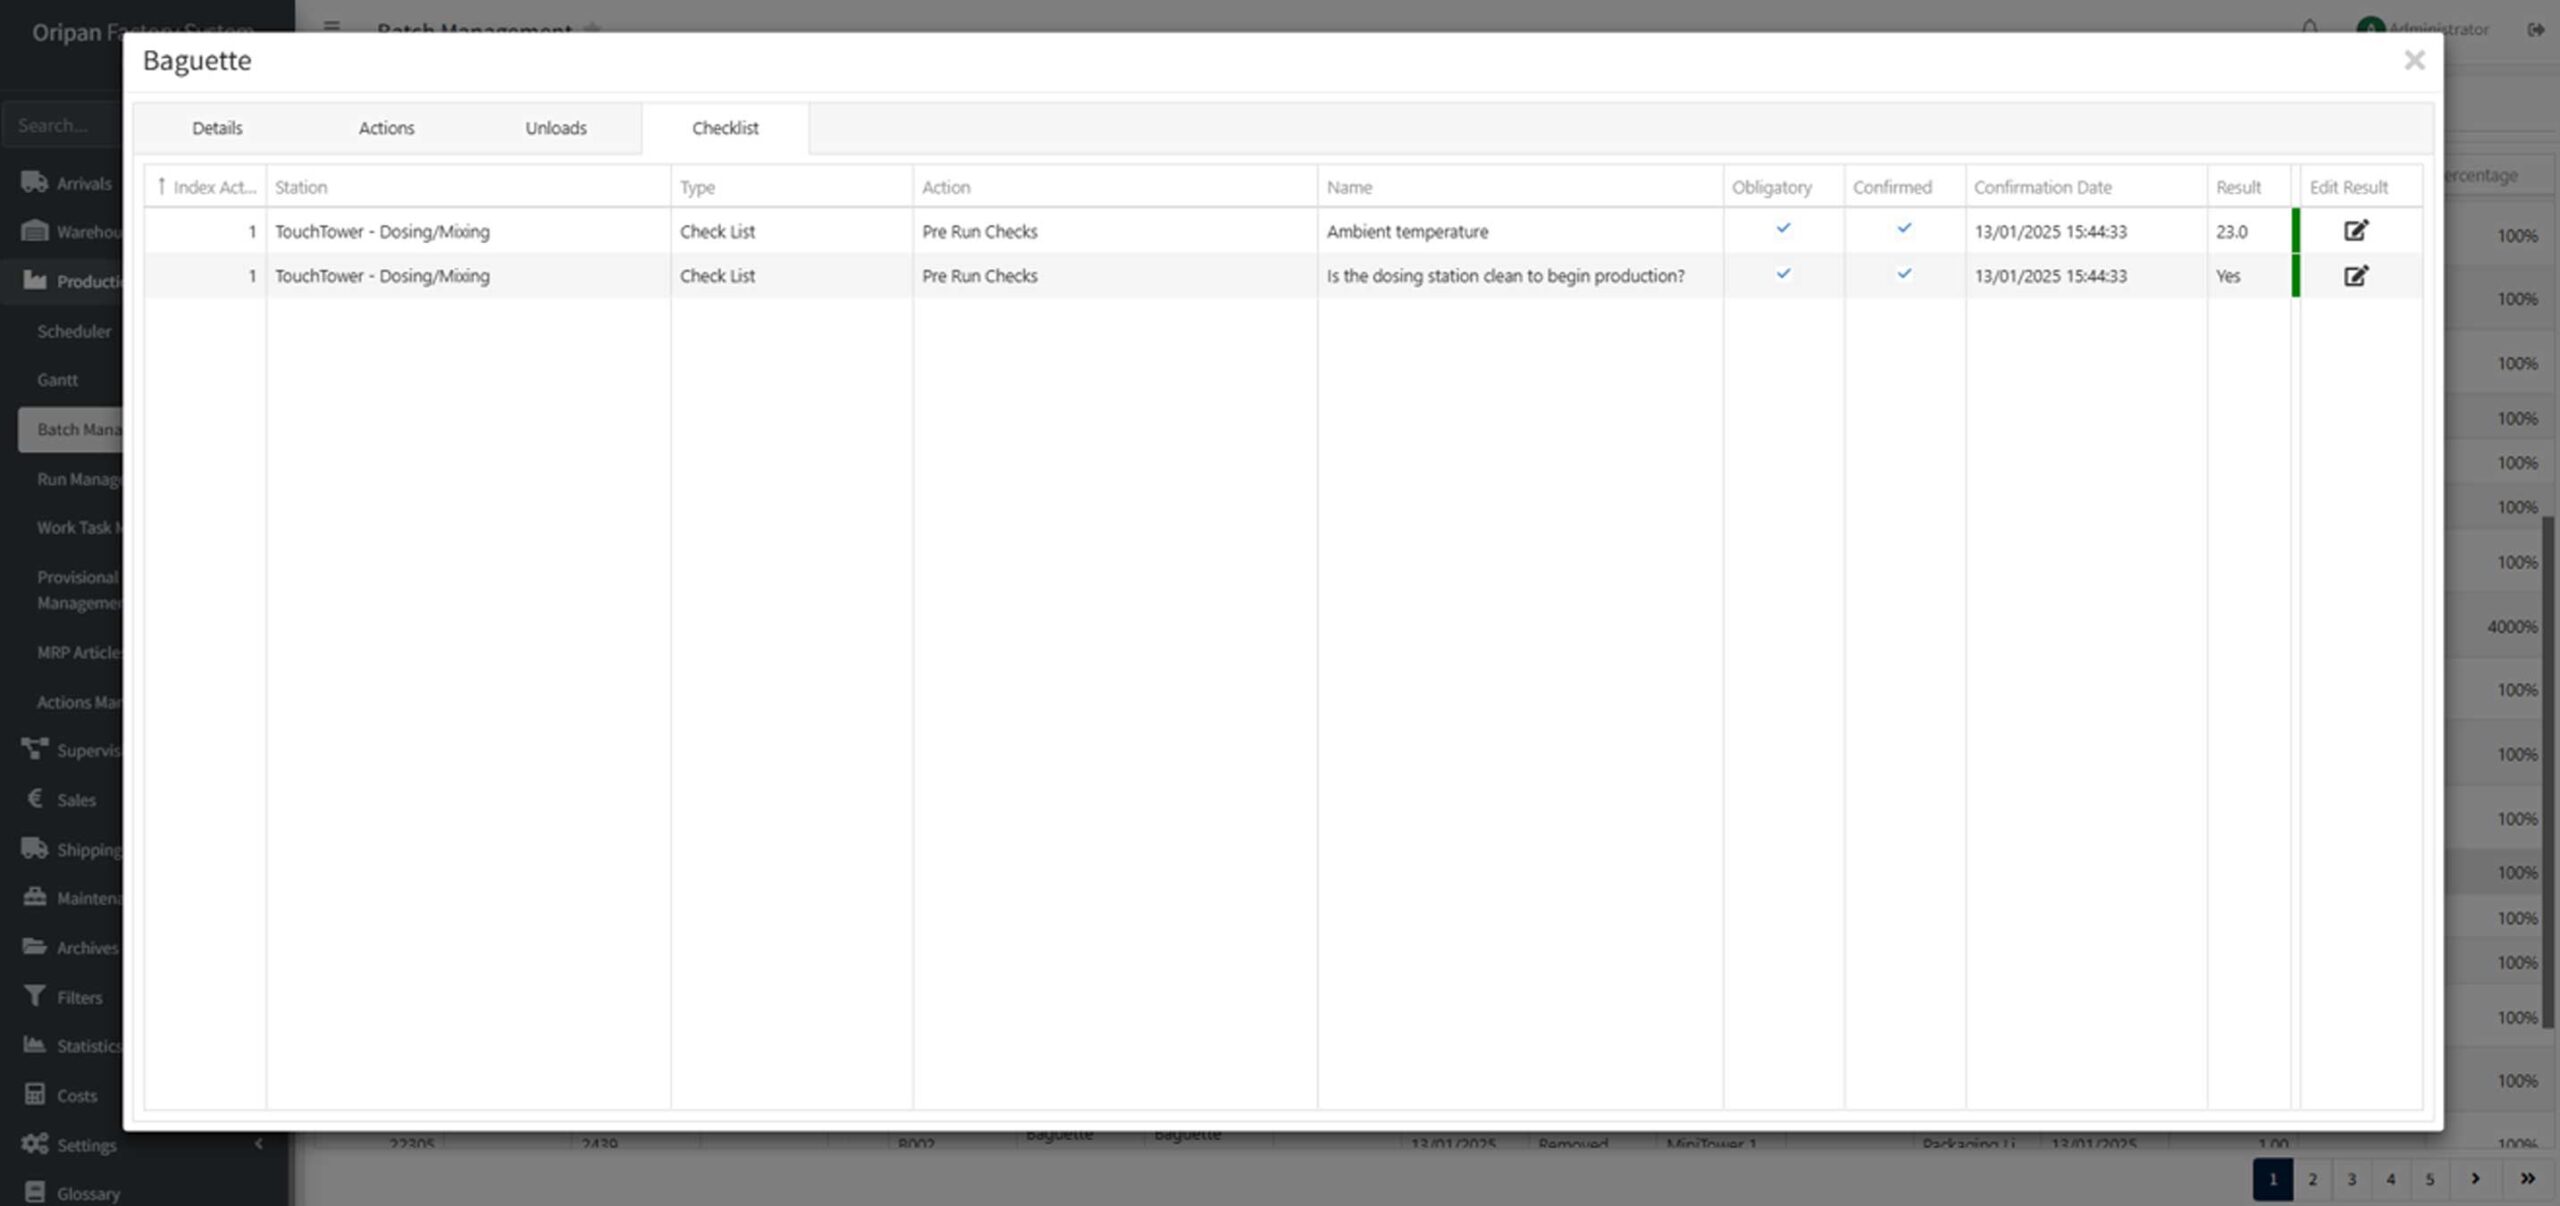The height and width of the screenshot is (1206, 2560).
Task: Edit result for Ambient temperature row
Action: click(2356, 231)
